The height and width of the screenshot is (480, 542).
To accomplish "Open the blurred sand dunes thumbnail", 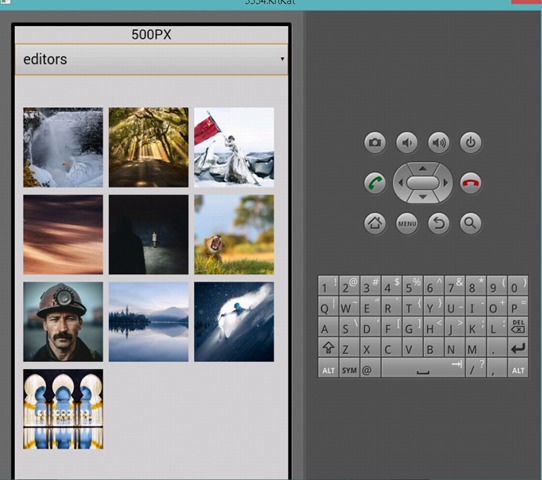I will coord(63,235).
